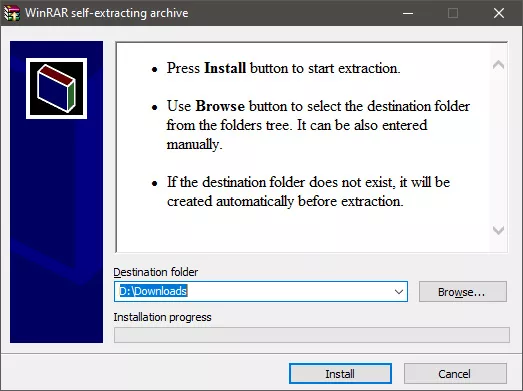This screenshot has width=523, height=391.
Task: Close the WinRAR self-extracting archive window
Action: pyautogui.click(x=499, y=13)
